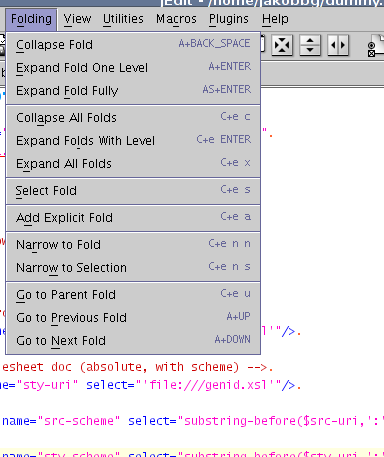Open the Macros menu

176,19
